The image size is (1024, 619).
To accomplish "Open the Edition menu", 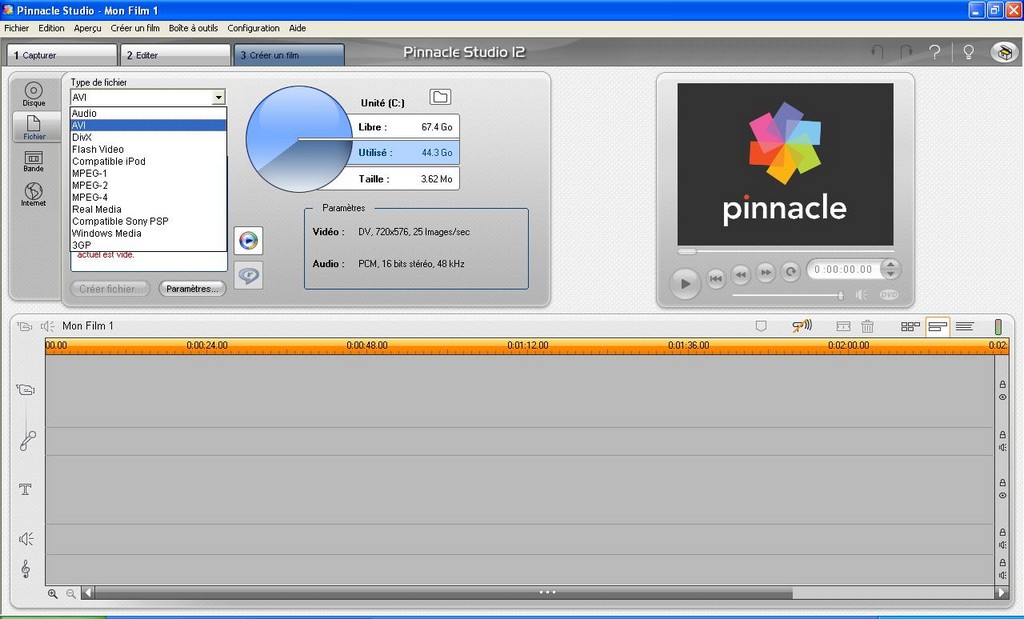I will tap(51, 28).
